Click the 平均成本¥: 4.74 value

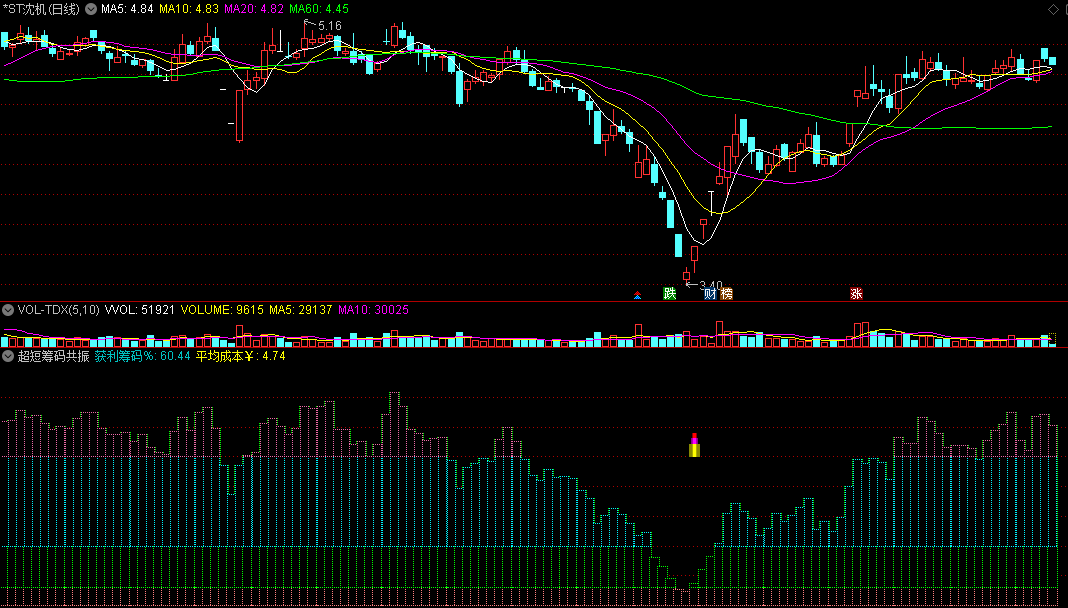tap(240, 356)
